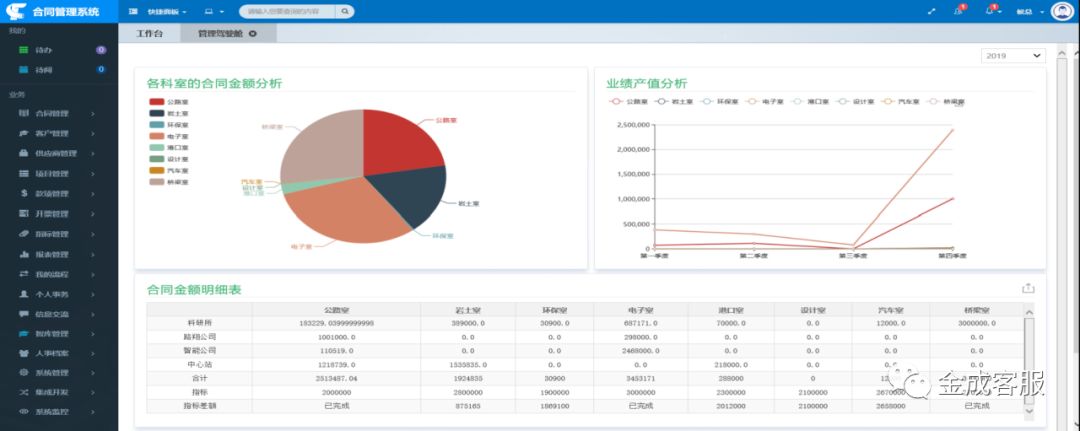1080x431 pixels.
Task: Click the 岩土室 color swatch in pie legend
Action: (x=156, y=114)
